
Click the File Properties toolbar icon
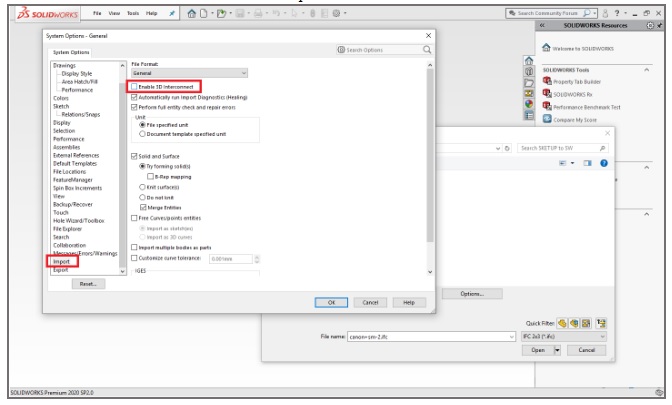(324, 14)
